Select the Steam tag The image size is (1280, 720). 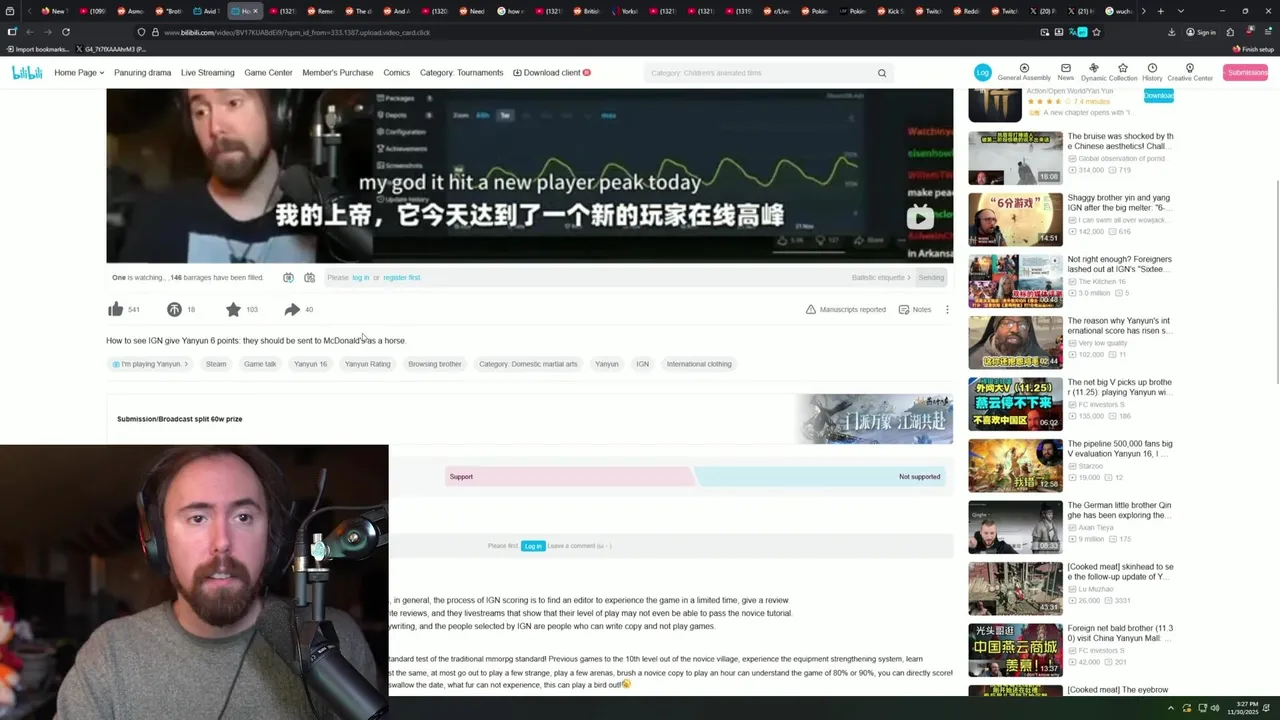coord(216,364)
